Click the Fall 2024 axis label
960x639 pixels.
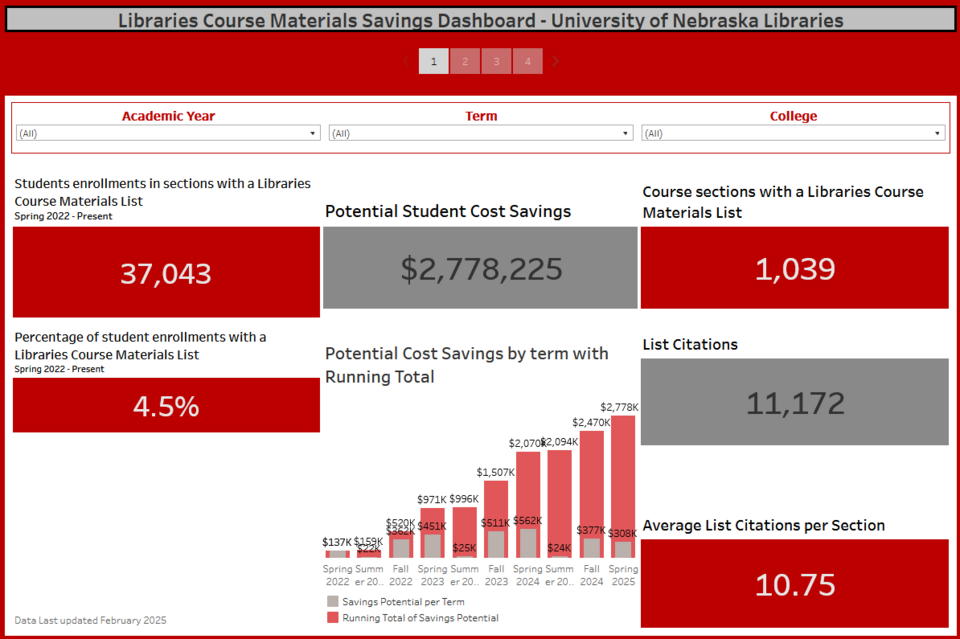click(x=591, y=575)
